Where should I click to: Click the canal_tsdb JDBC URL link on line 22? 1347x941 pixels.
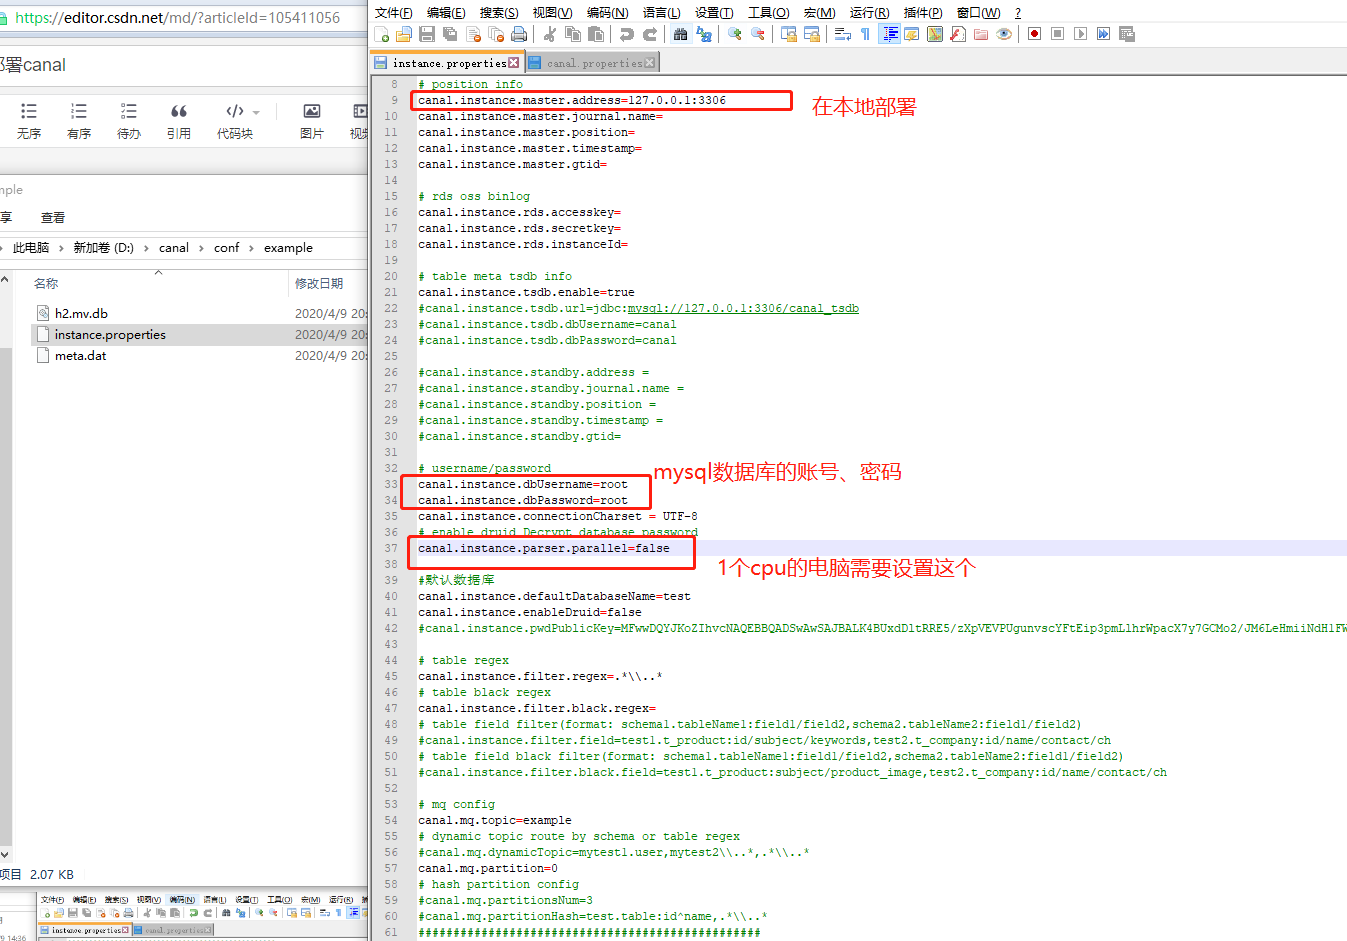[743, 308]
